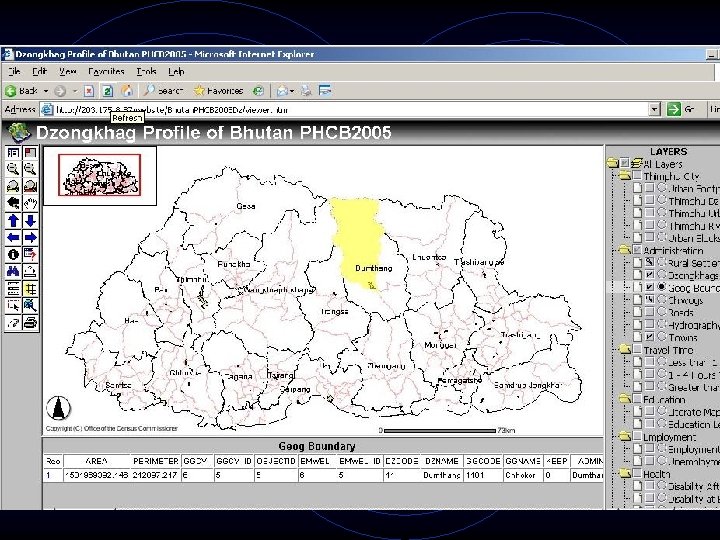The image size is (720, 540).
Task: Collapse the Thimphu City folder
Action: pos(624,176)
